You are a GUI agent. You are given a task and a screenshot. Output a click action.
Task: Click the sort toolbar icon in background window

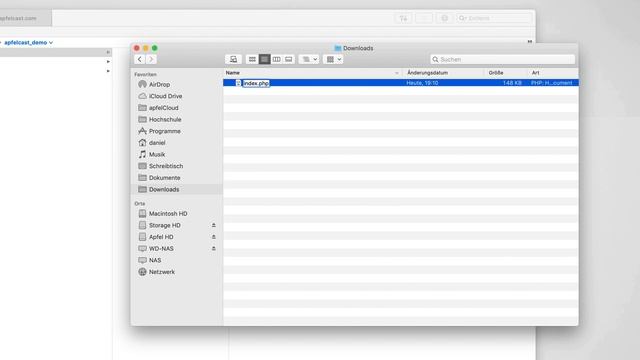pos(403,18)
